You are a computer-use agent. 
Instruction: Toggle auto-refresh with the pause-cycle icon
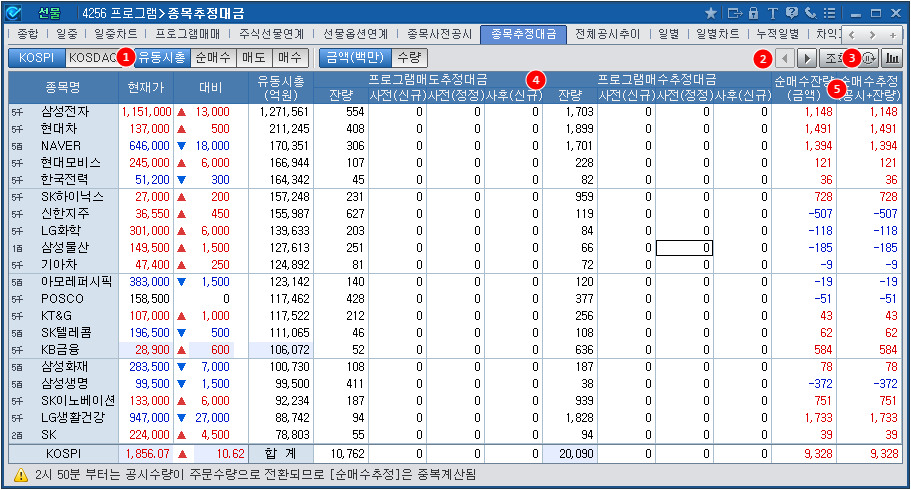click(869, 58)
